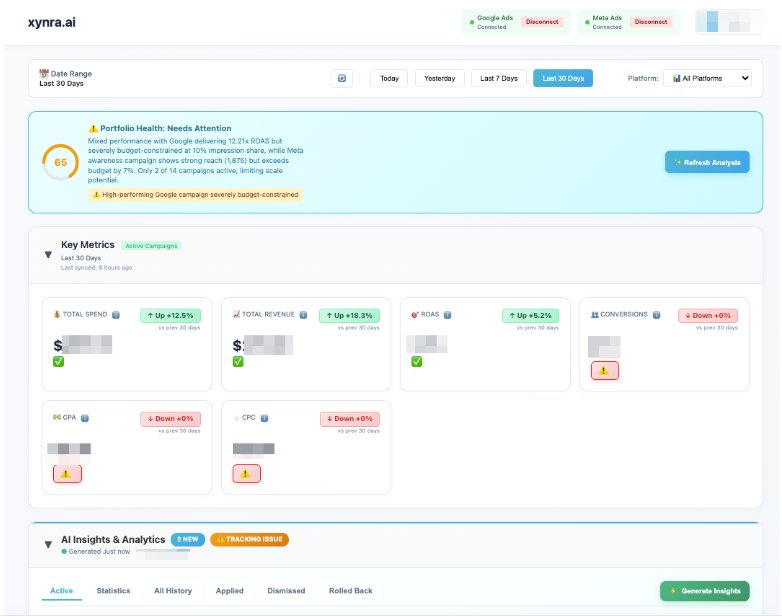Open Total Spend info icon
This screenshot has height=616, width=782.
tap(116, 315)
